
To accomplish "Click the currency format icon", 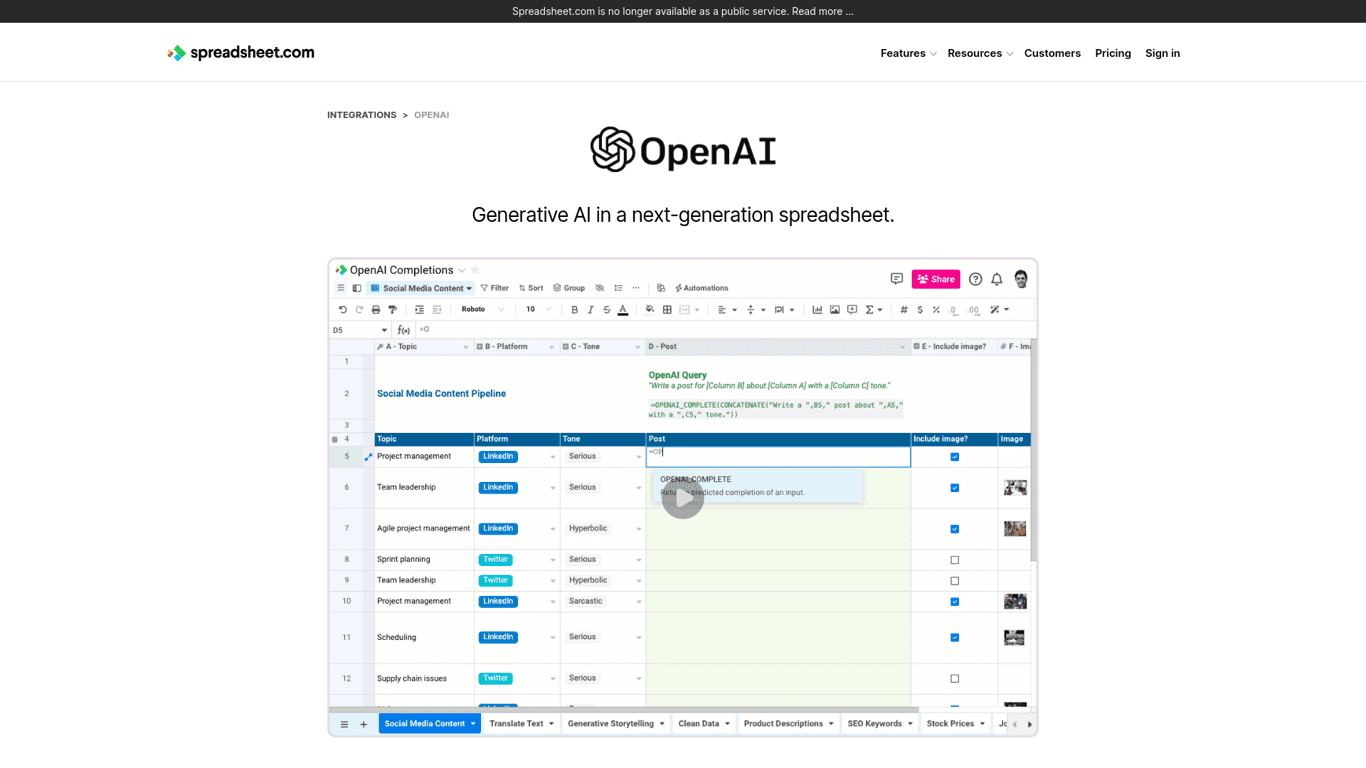I will (920, 309).
